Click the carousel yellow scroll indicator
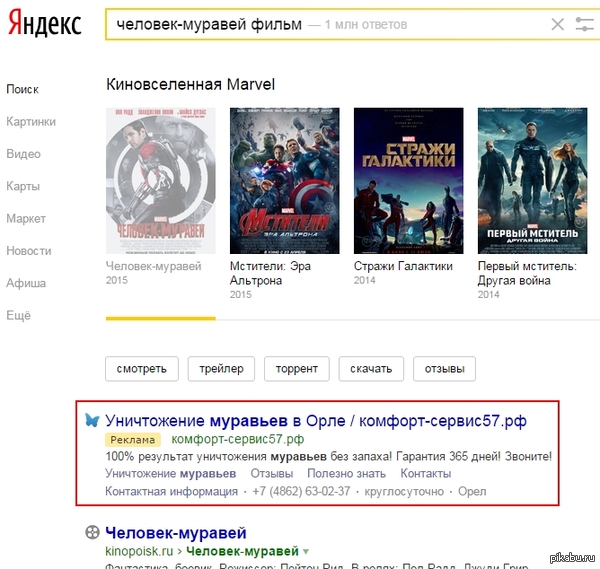 pyautogui.click(x=161, y=318)
